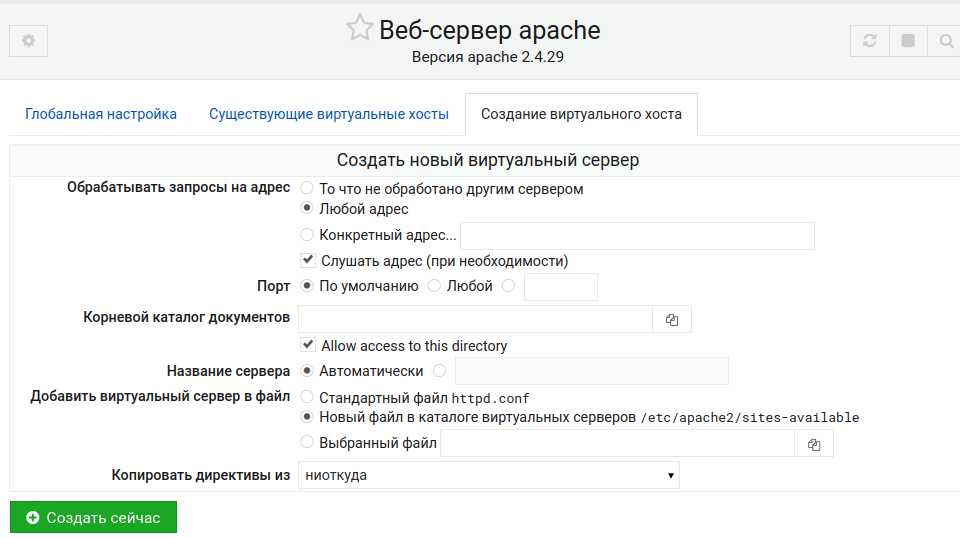
Task: Select Любой port radio option
Action: 434,286
